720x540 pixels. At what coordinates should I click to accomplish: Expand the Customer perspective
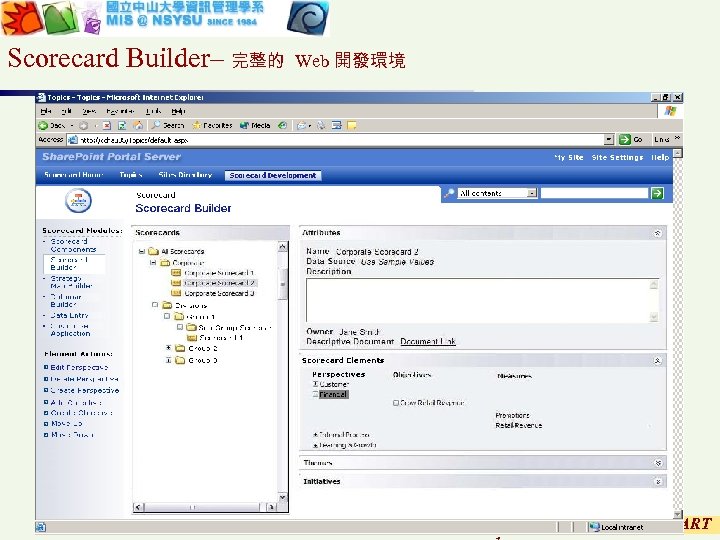[315, 384]
